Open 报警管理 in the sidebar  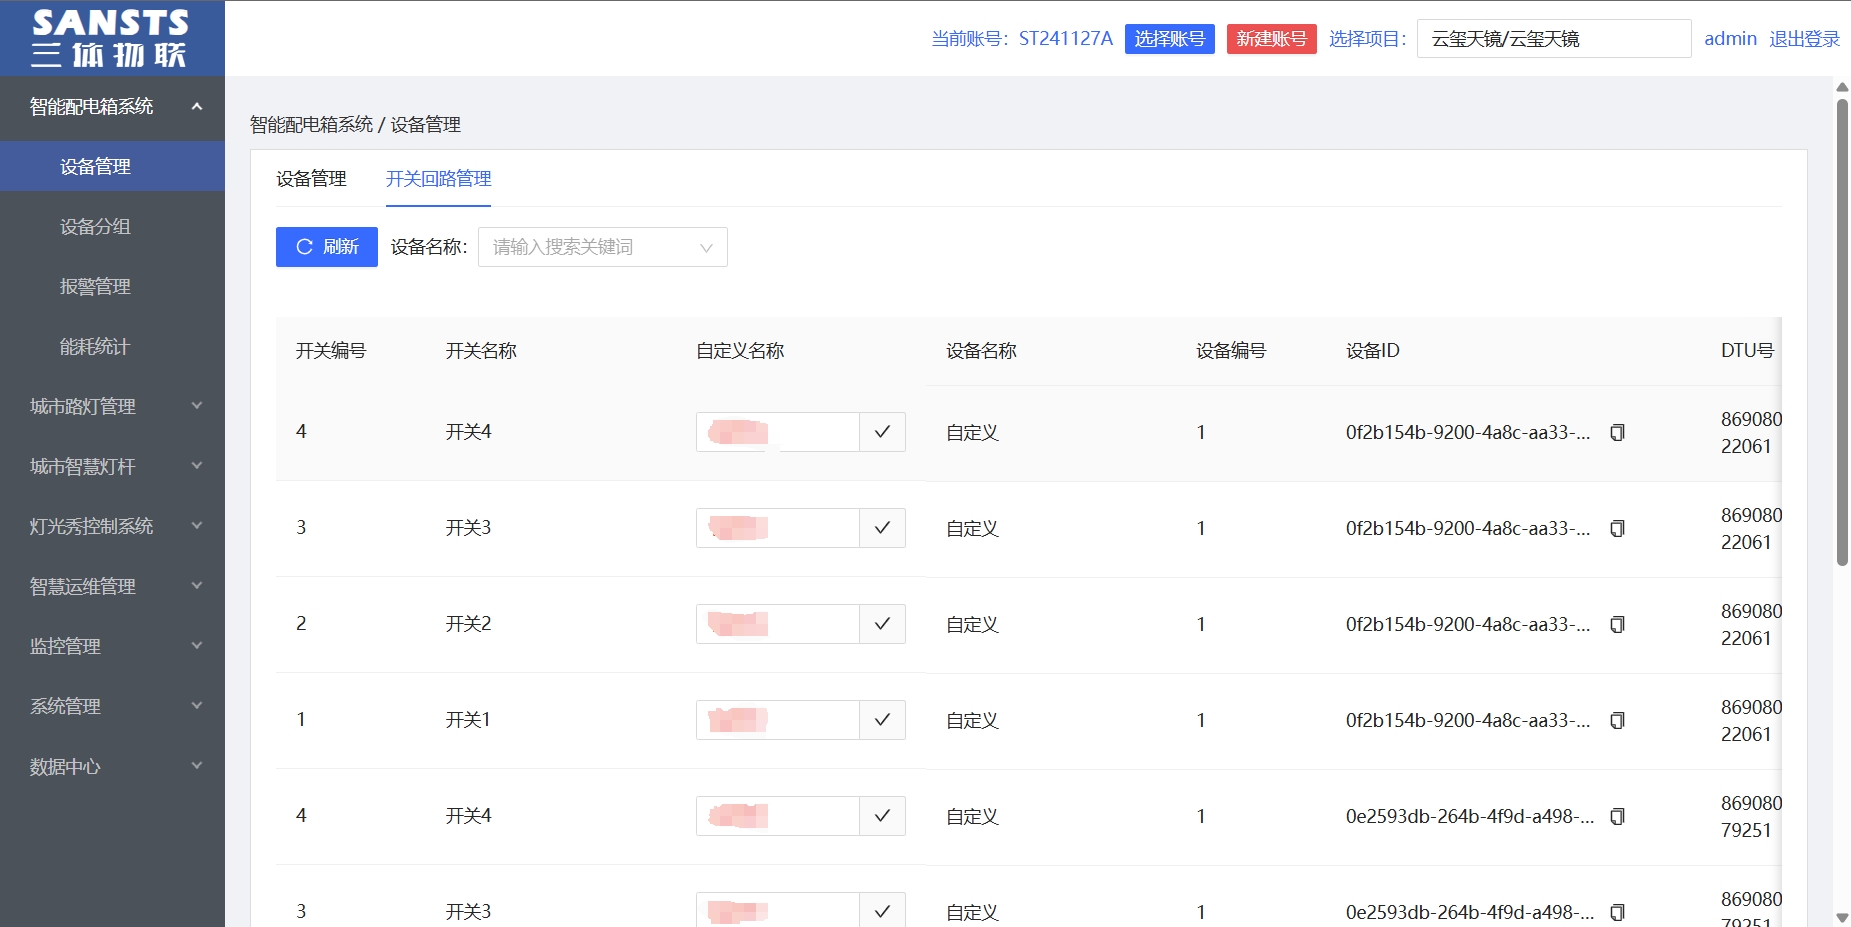[112, 286]
